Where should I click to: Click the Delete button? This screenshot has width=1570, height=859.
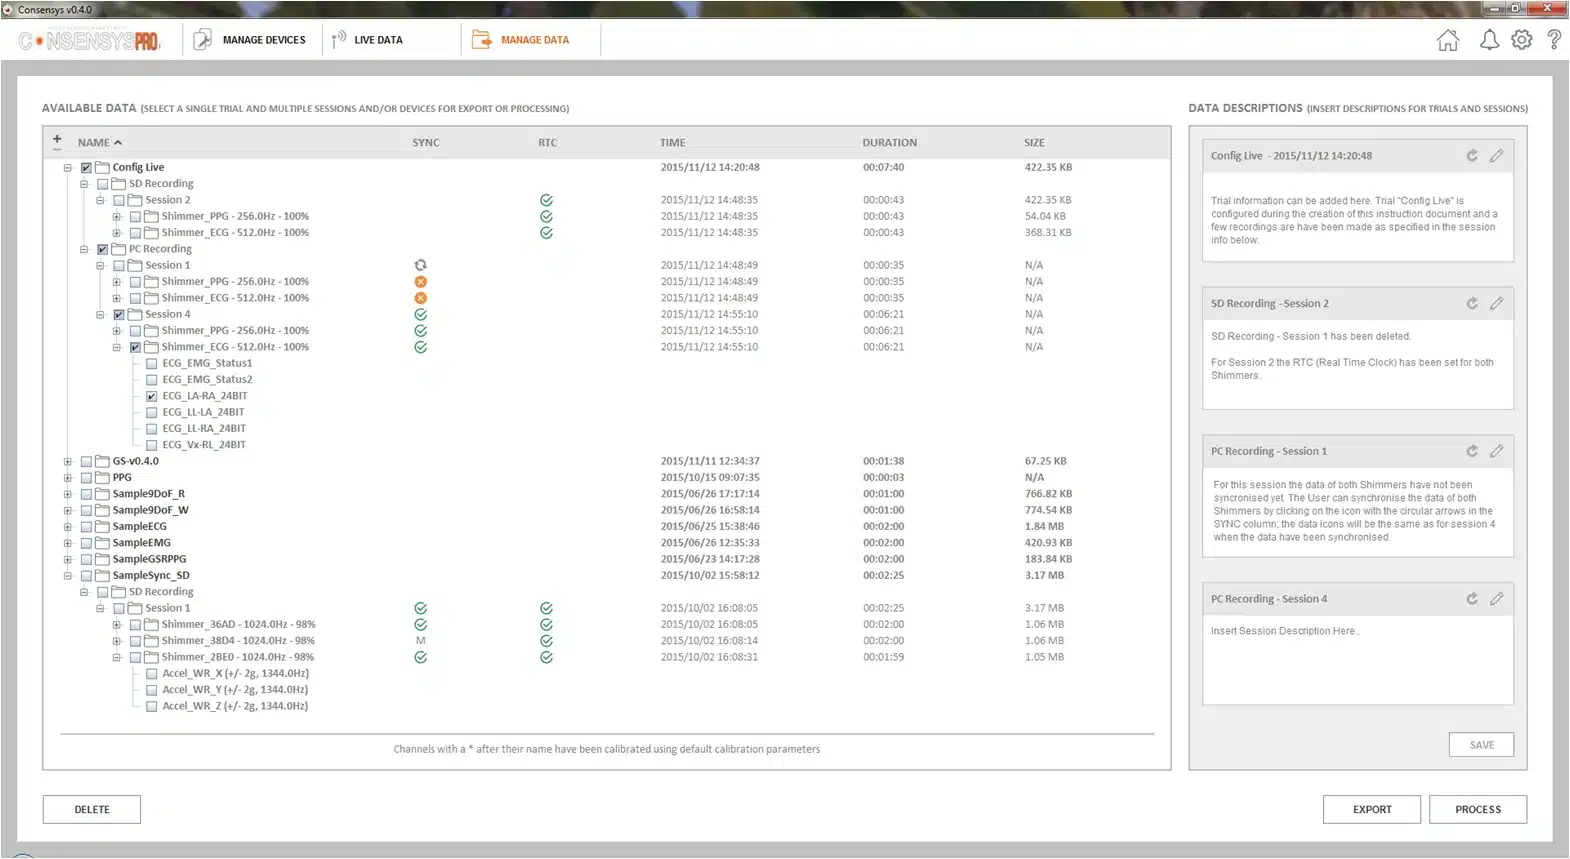click(92, 810)
